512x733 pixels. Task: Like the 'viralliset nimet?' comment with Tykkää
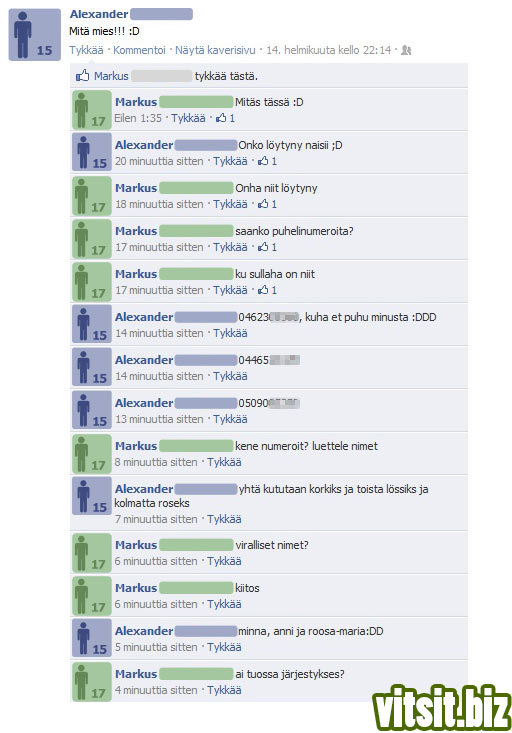[224, 561]
